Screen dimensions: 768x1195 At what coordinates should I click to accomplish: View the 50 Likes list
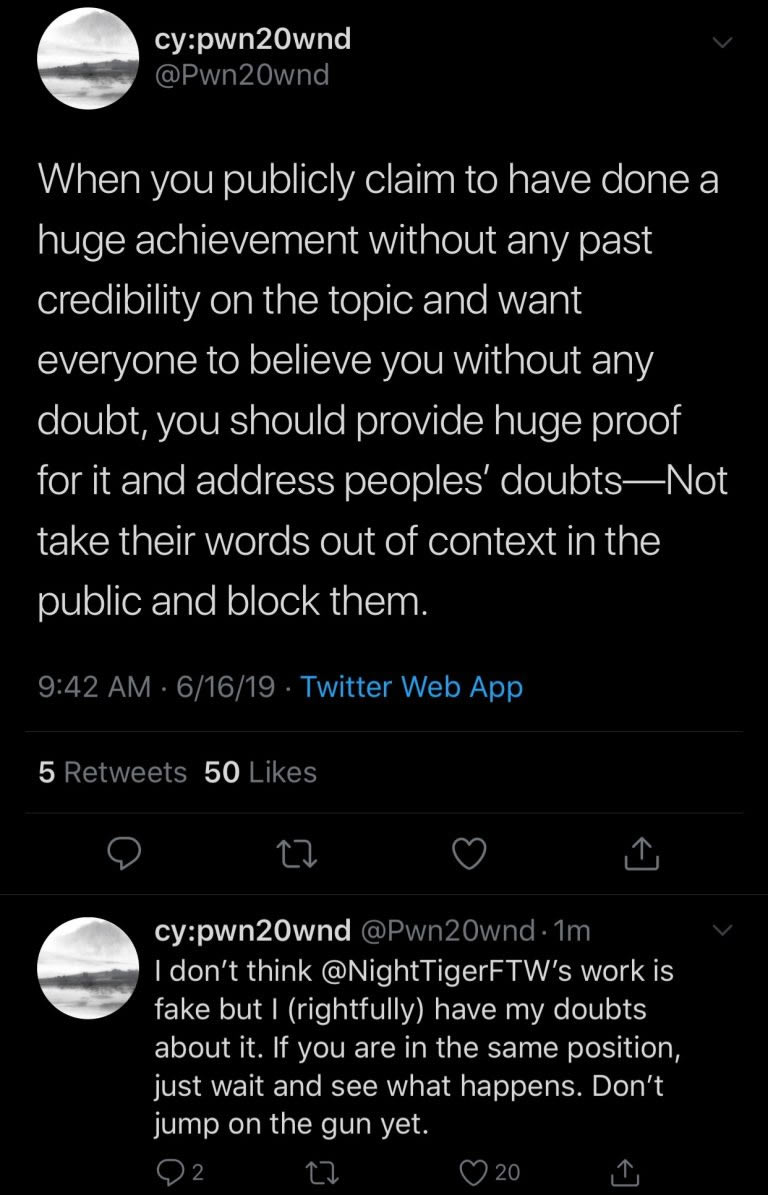coord(260,772)
